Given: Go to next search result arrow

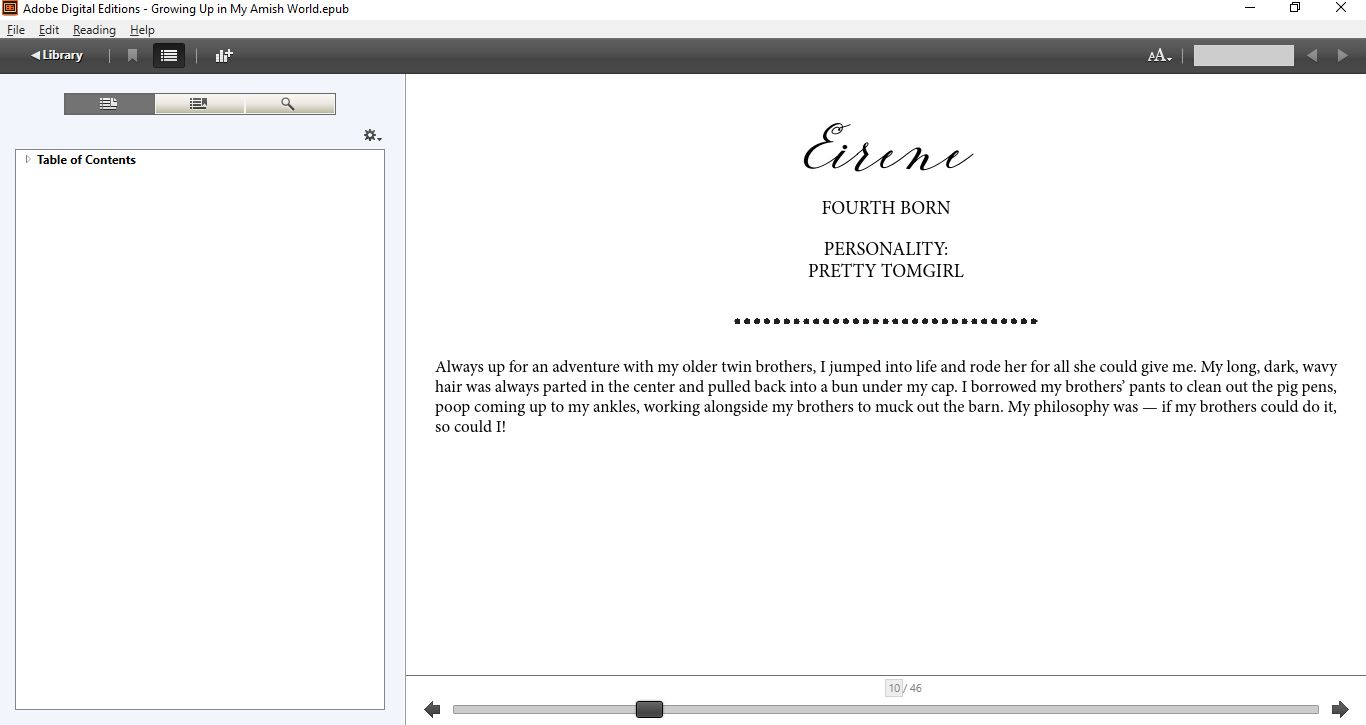Looking at the screenshot, I should coord(1343,56).
